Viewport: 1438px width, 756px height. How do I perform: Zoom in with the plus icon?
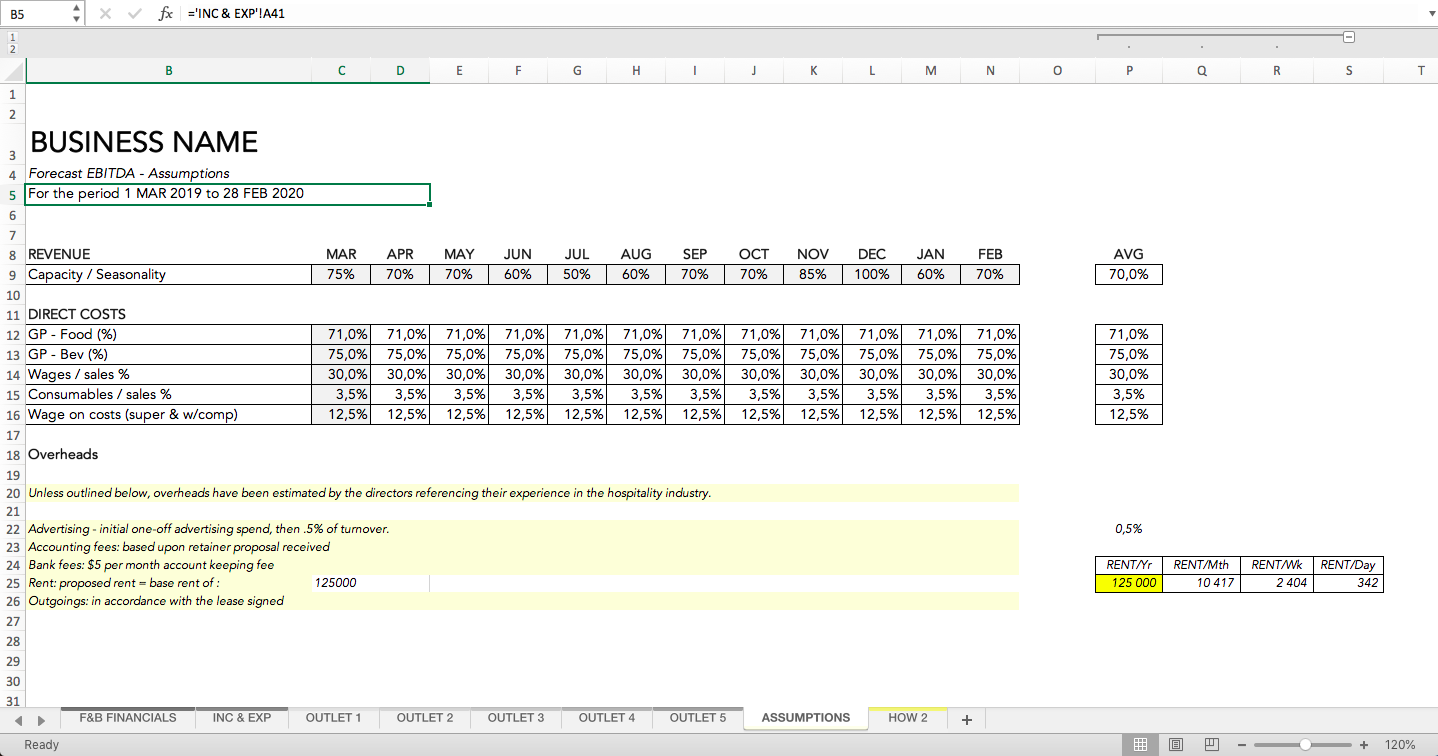[1364, 745]
